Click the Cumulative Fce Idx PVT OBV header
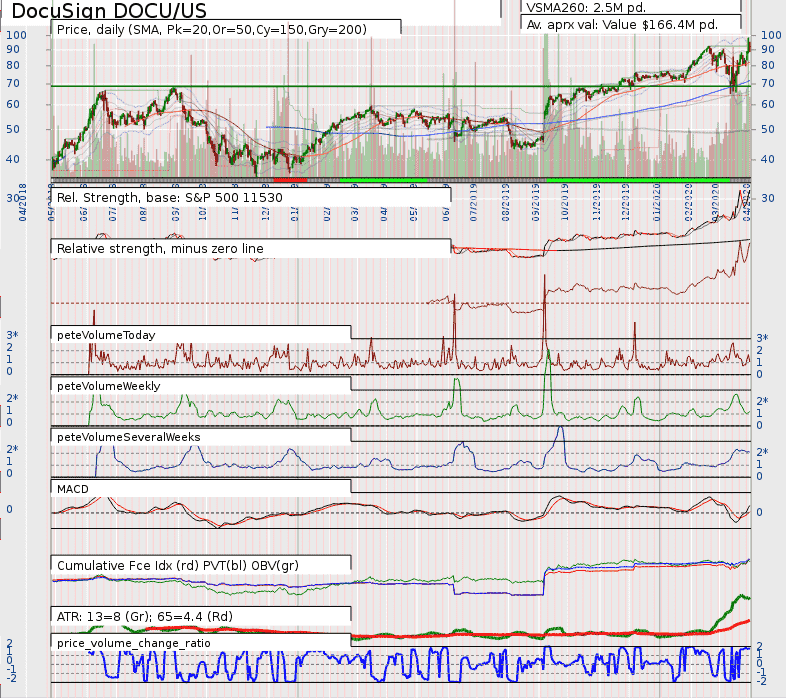Image resolution: width=786 pixels, height=698 pixels. tap(178, 566)
